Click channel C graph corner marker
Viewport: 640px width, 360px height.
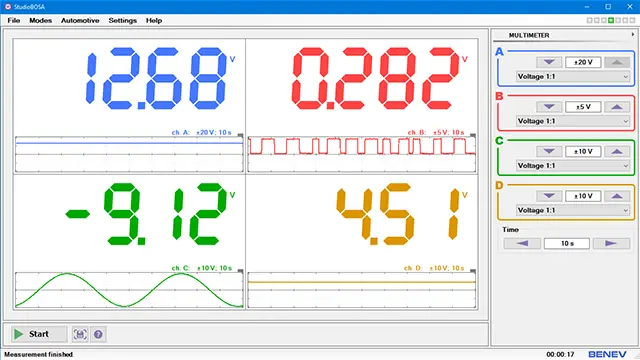[240, 271]
